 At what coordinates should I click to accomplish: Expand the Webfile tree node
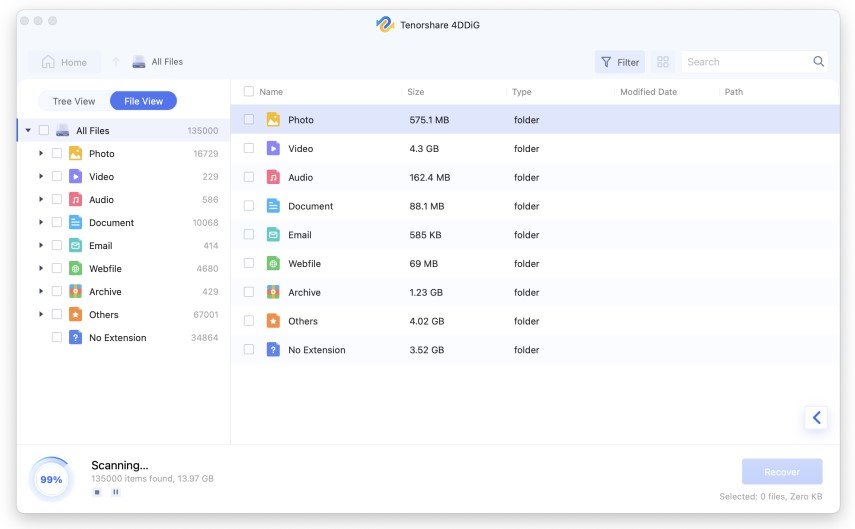41,269
